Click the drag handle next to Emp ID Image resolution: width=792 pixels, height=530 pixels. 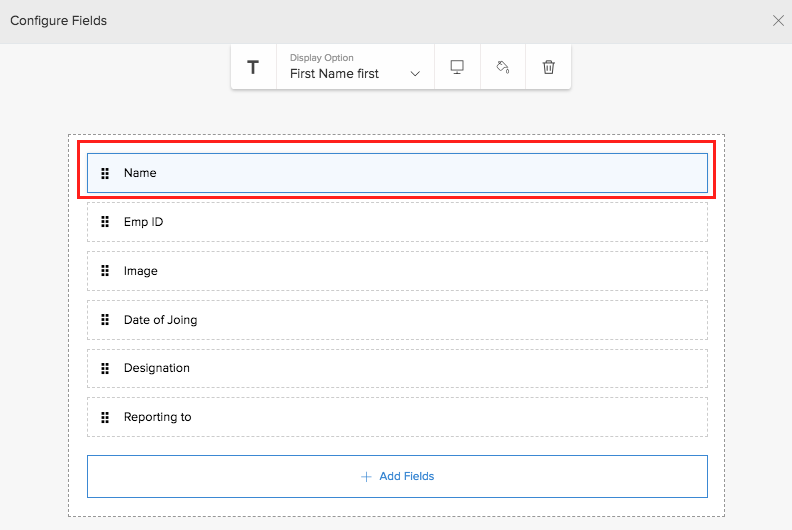tap(105, 222)
